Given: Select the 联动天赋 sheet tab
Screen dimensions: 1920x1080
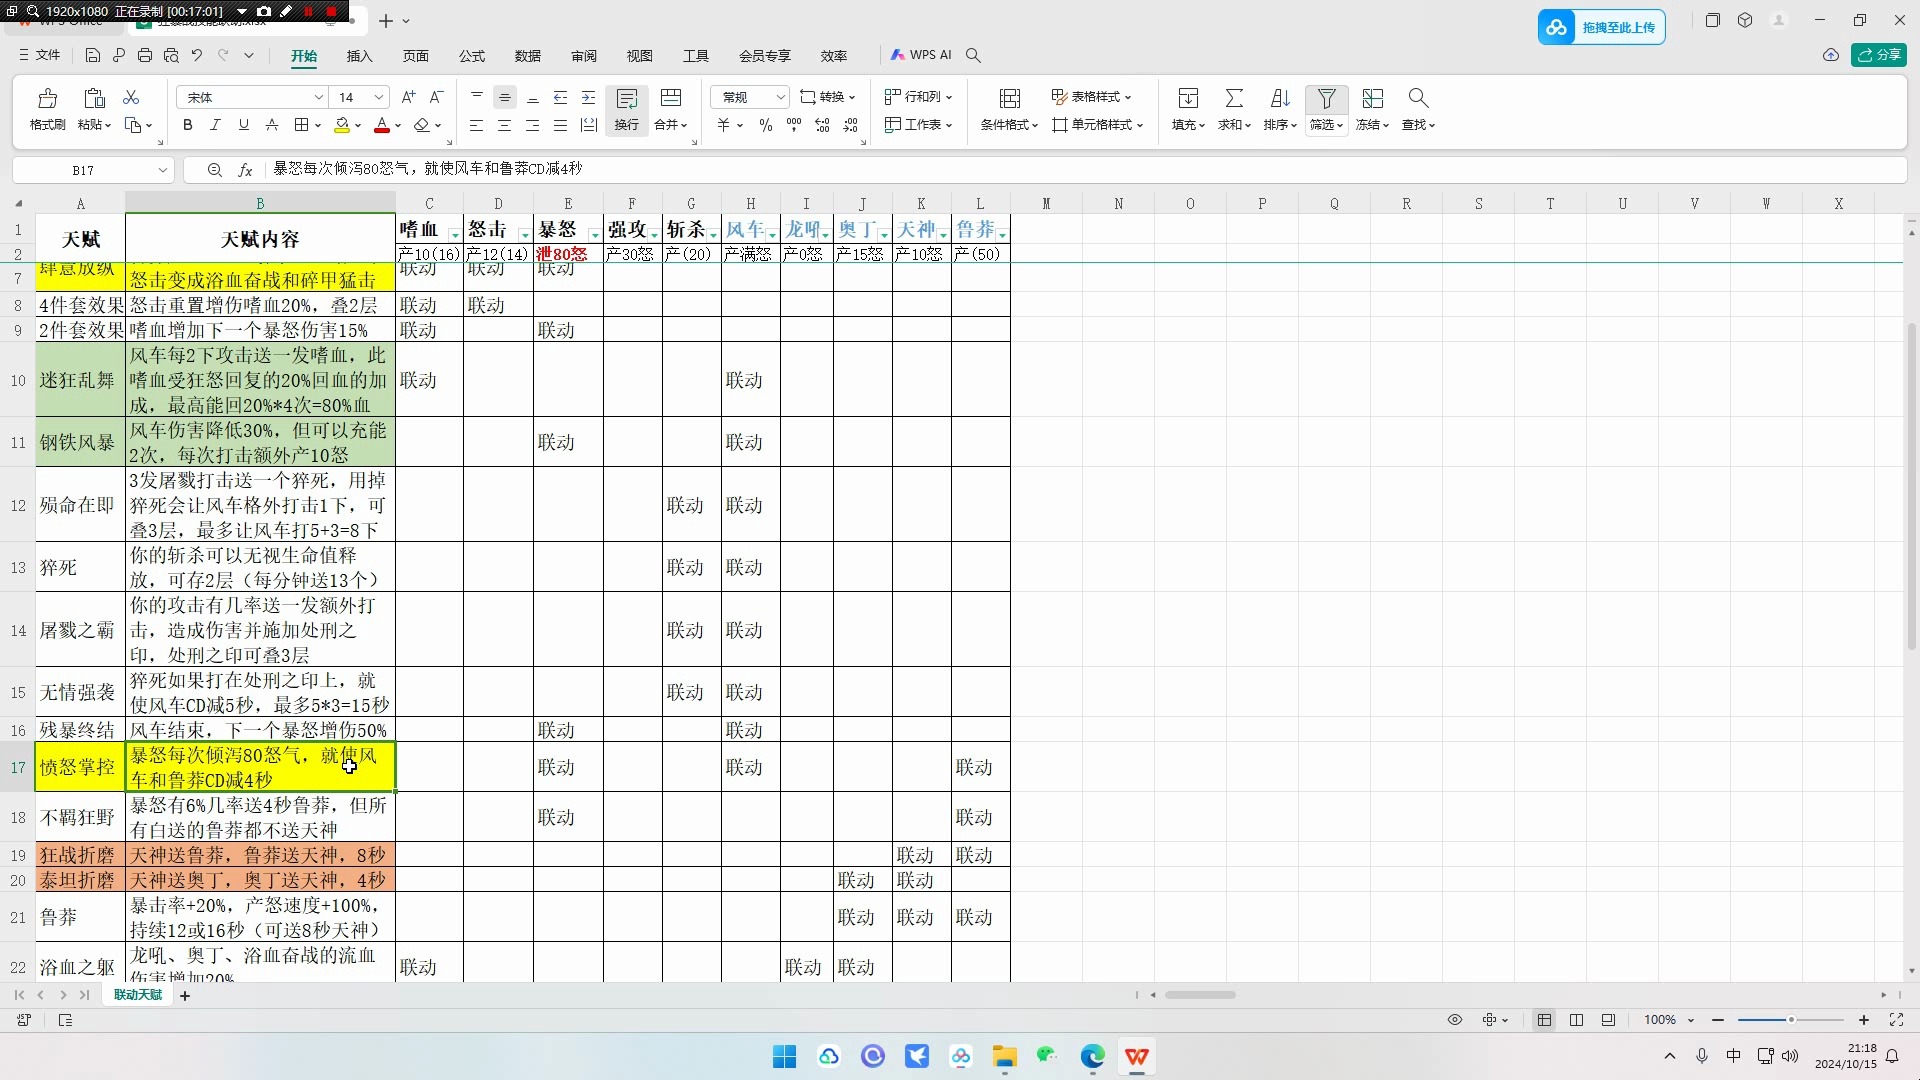Looking at the screenshot, I should coord(138,995).
